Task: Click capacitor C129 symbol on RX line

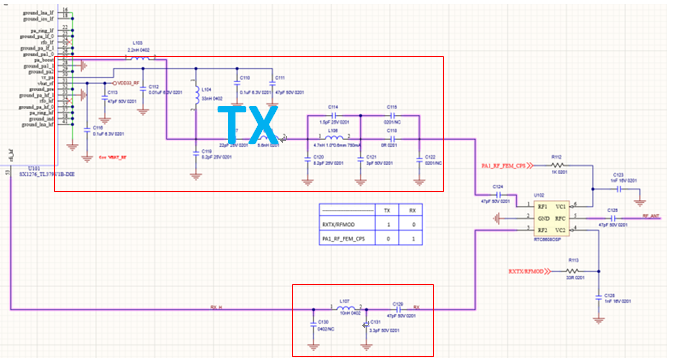Action: click(x=398, y=309)
